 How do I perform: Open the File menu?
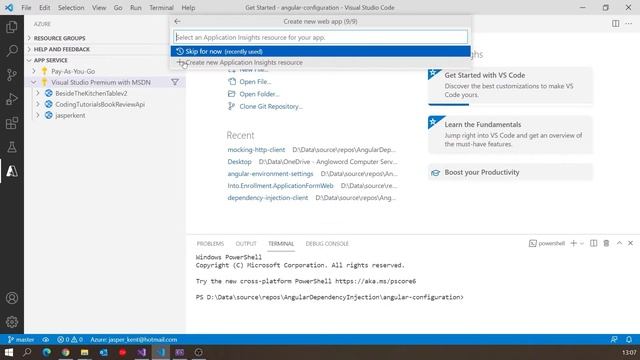[x=26, y=7]
